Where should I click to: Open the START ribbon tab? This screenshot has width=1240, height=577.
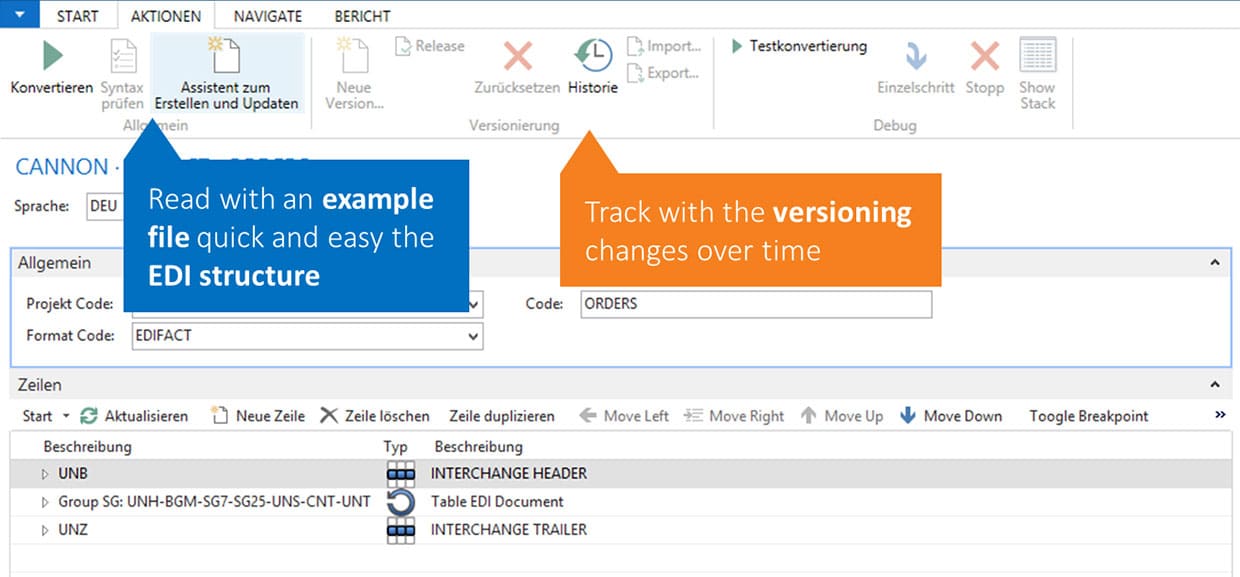(x=78, y=16)
